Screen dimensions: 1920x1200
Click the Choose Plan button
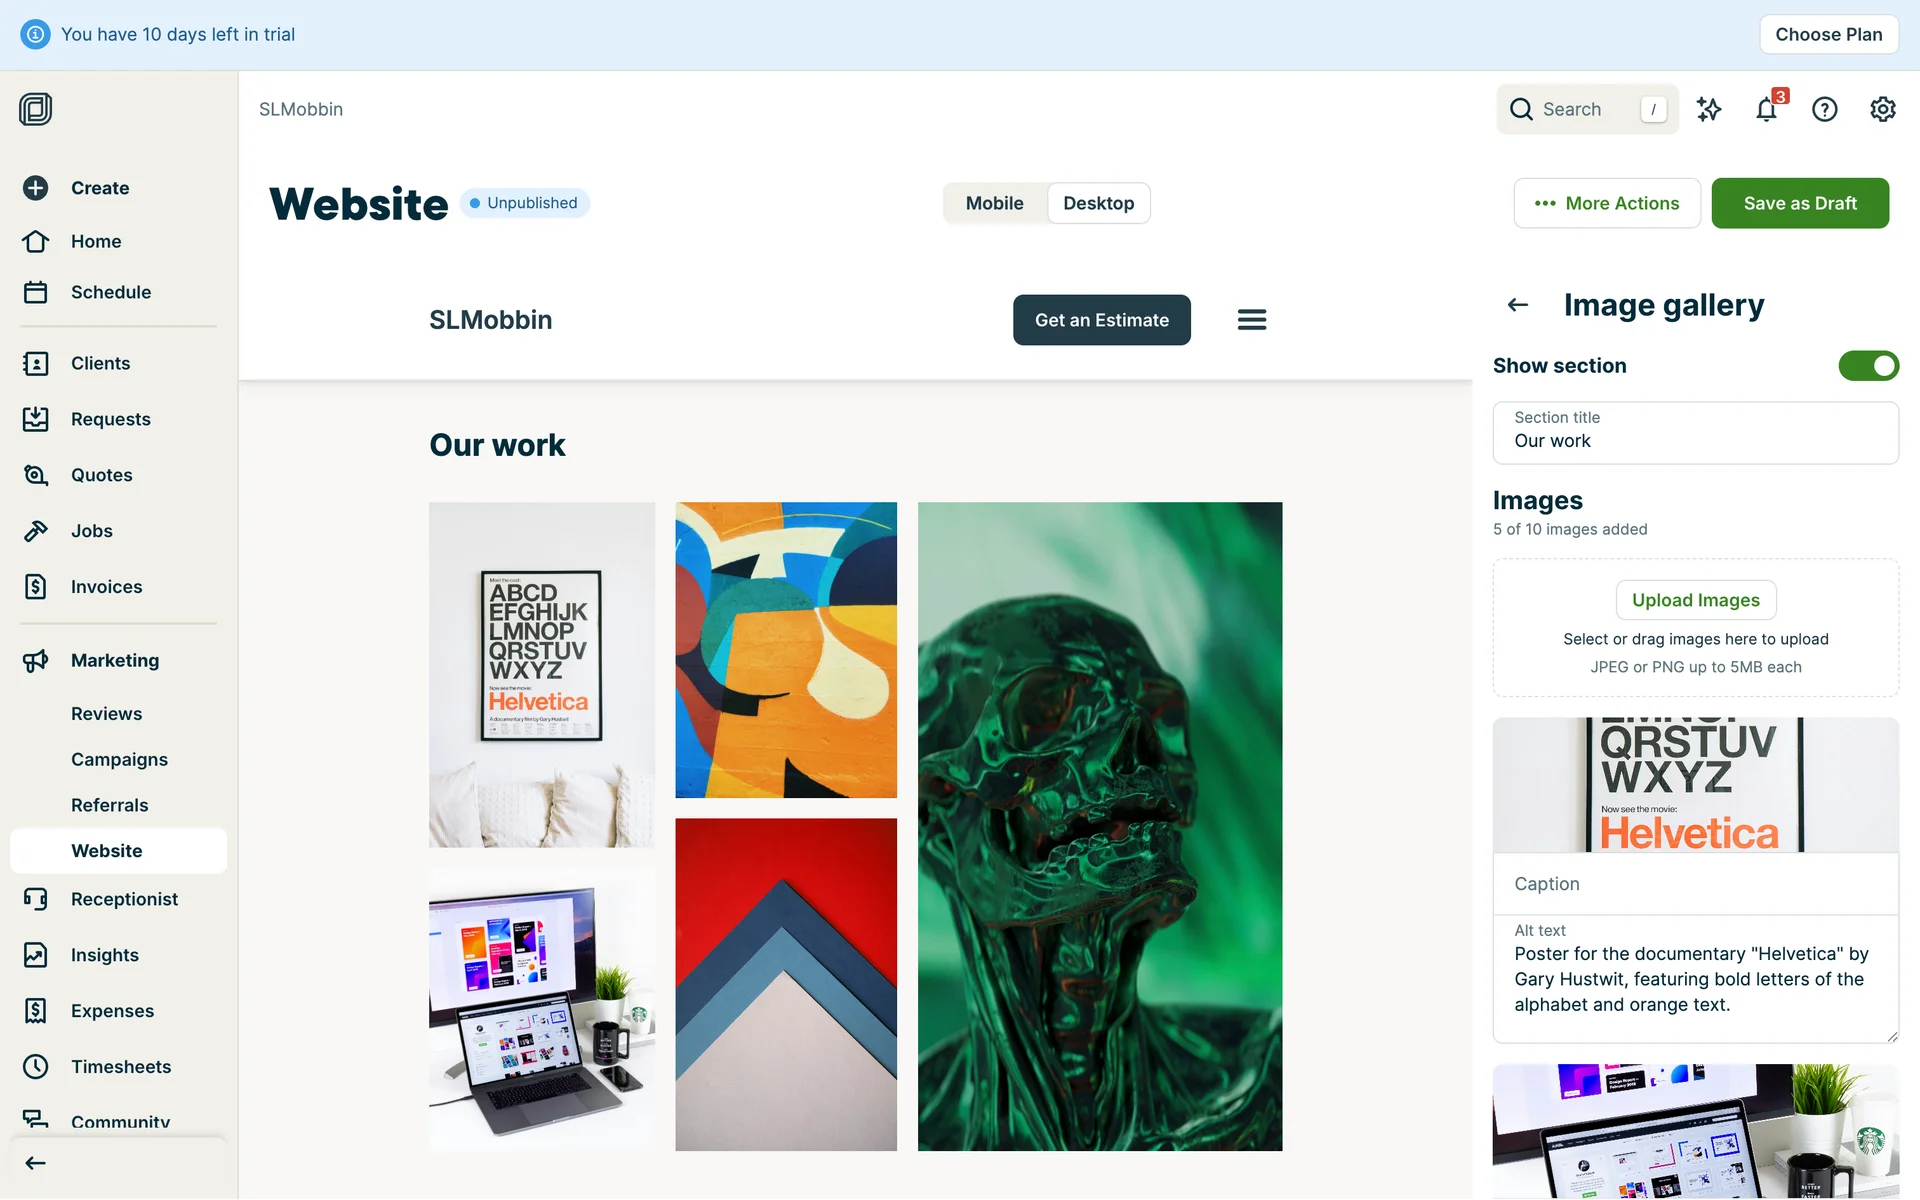tap(1829, 34)
